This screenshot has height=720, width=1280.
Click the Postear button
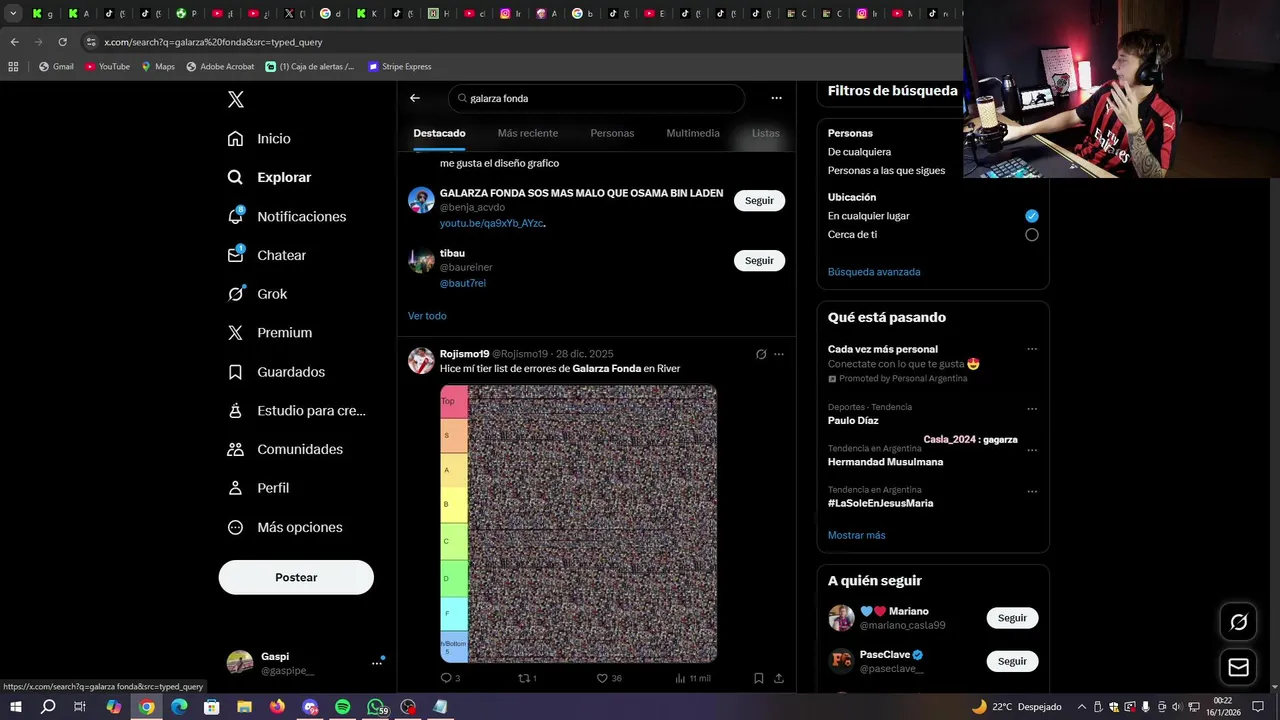click(x=296, y=577)
